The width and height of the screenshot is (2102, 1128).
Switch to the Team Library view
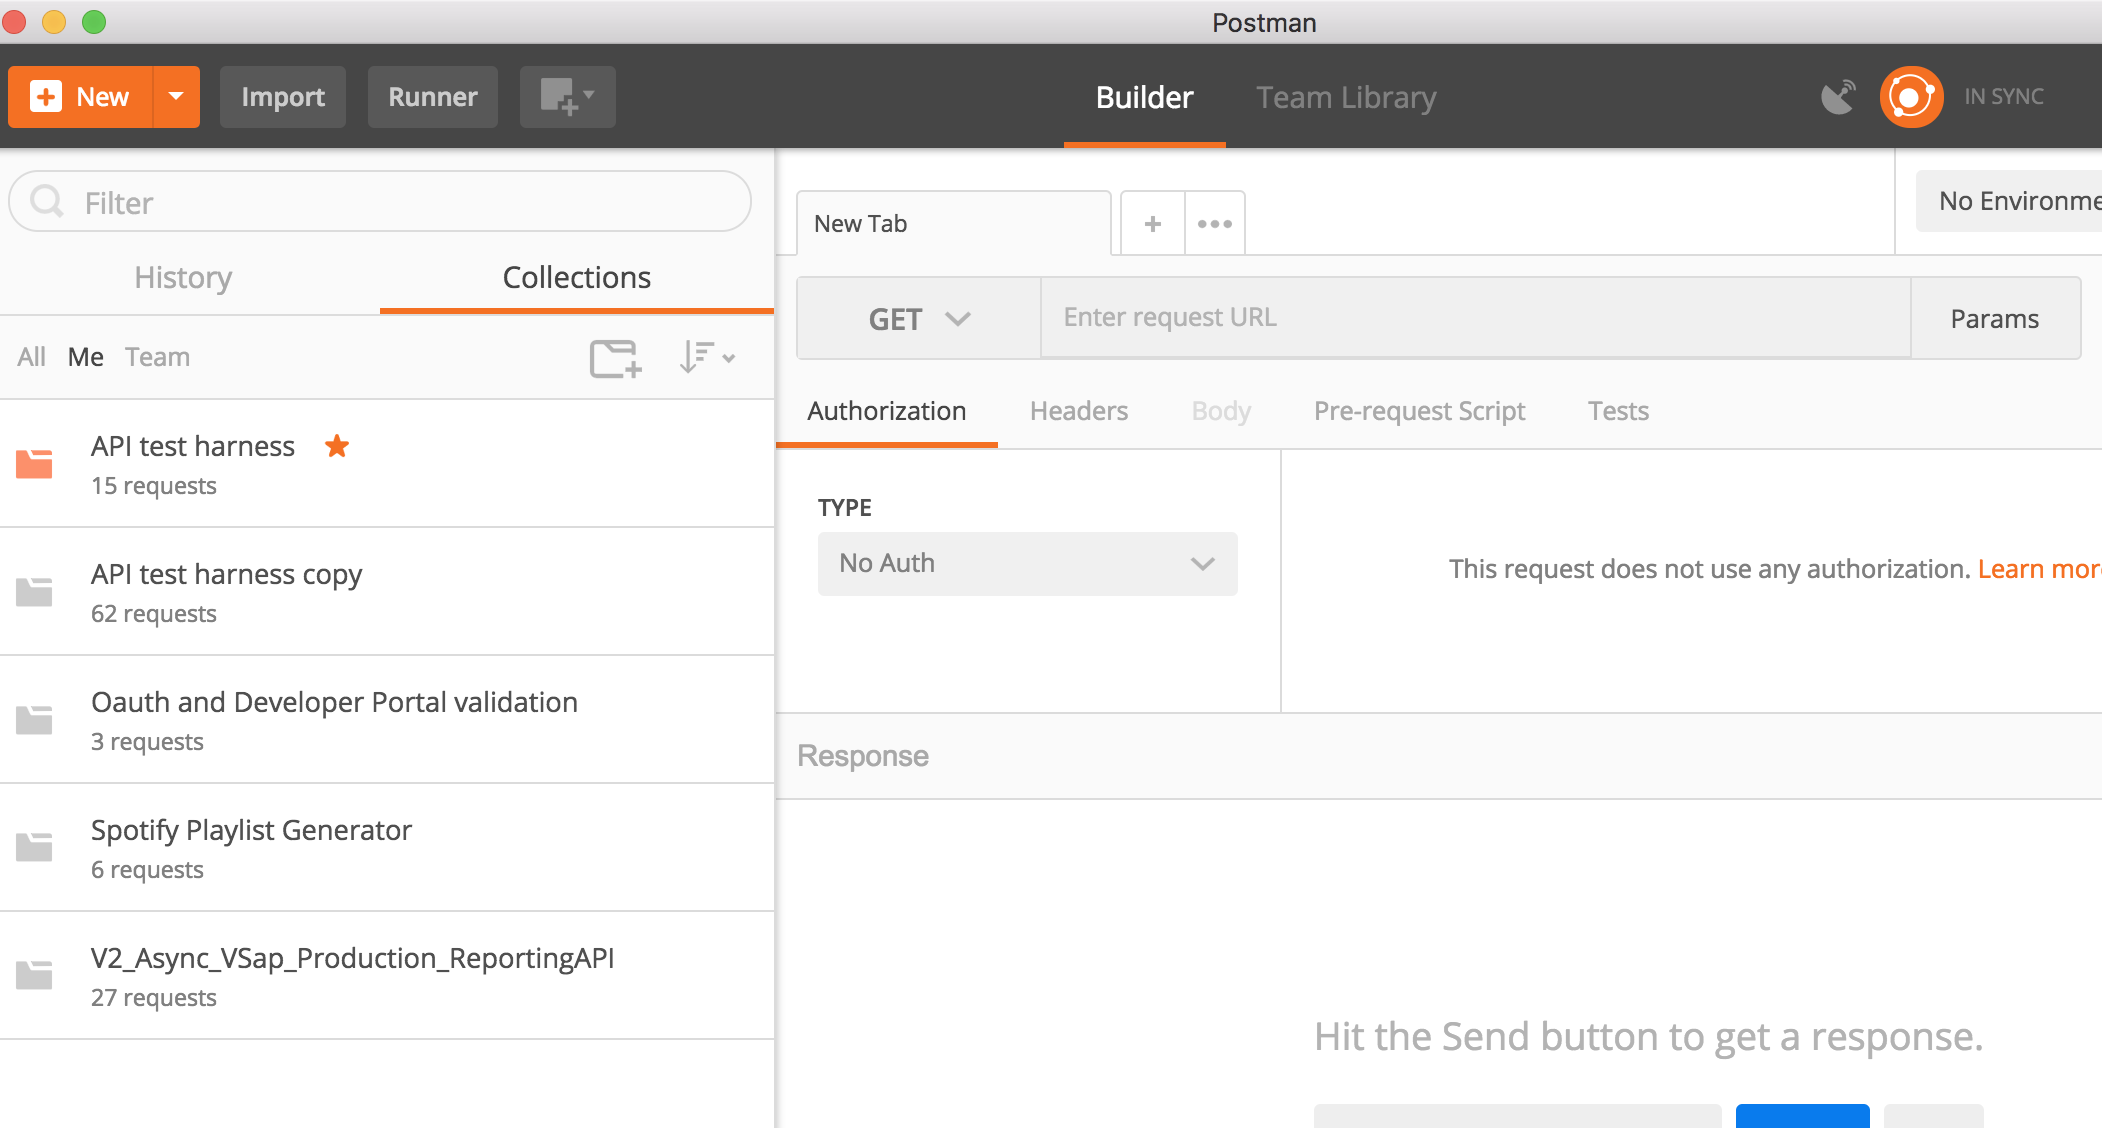[x=1345, y=97]
